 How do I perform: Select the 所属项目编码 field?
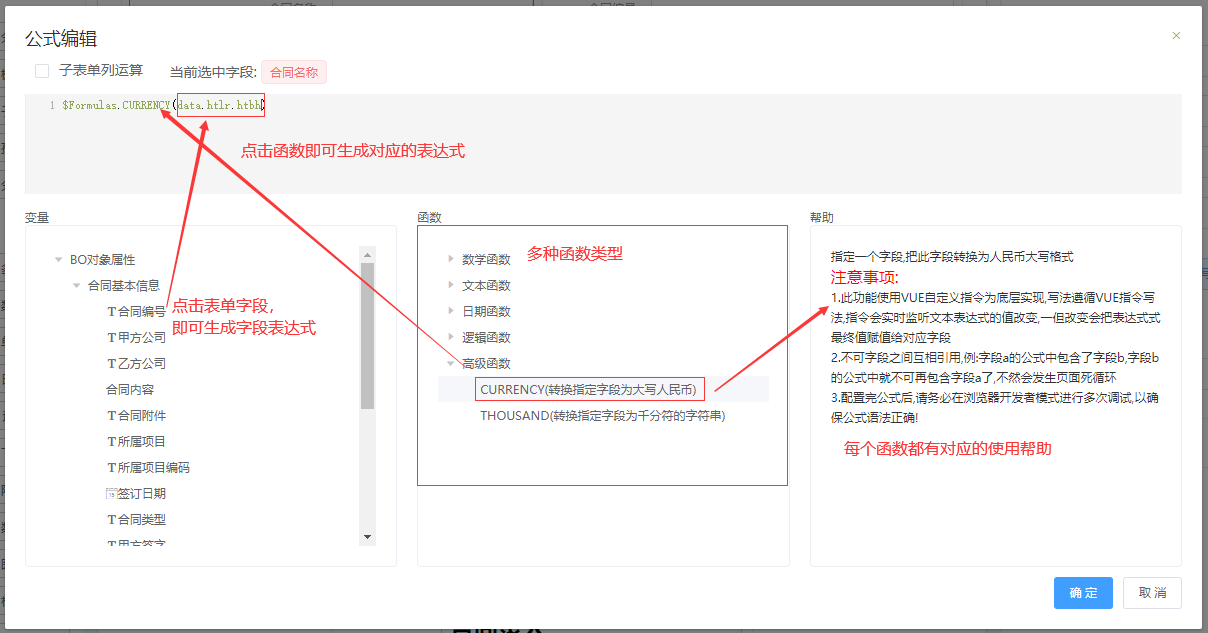click(x=154, y=467)
